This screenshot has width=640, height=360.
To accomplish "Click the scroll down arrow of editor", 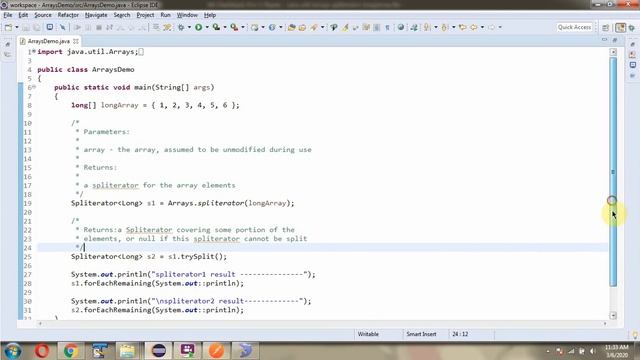I will [613, 316].
